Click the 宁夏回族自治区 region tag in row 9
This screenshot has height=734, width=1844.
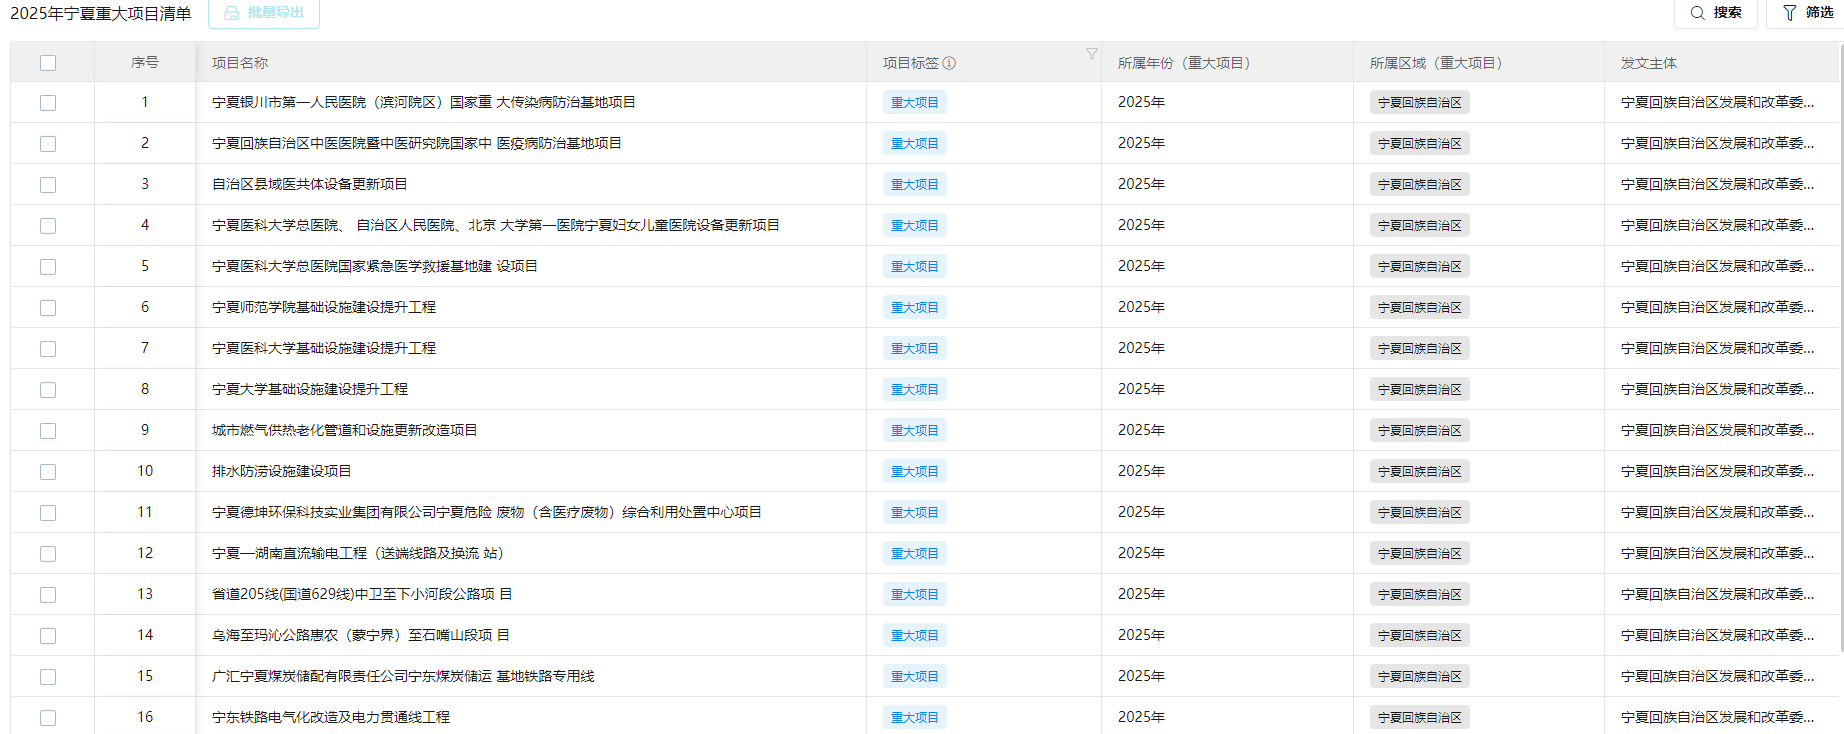tap(1419, 431)
